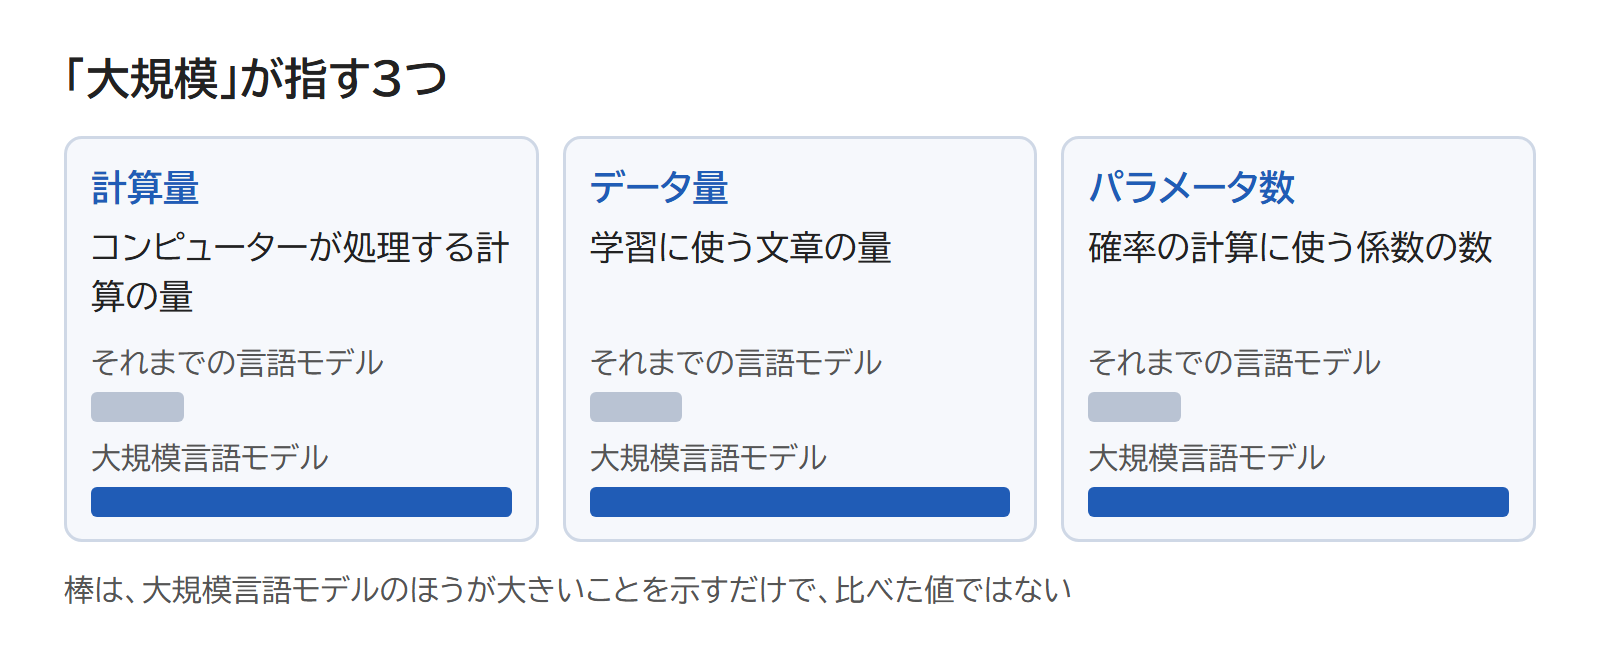Click それまでの言語モデル label in パラメータ数 card
Screen dimensions: 1600x669
click(1234, 362)
